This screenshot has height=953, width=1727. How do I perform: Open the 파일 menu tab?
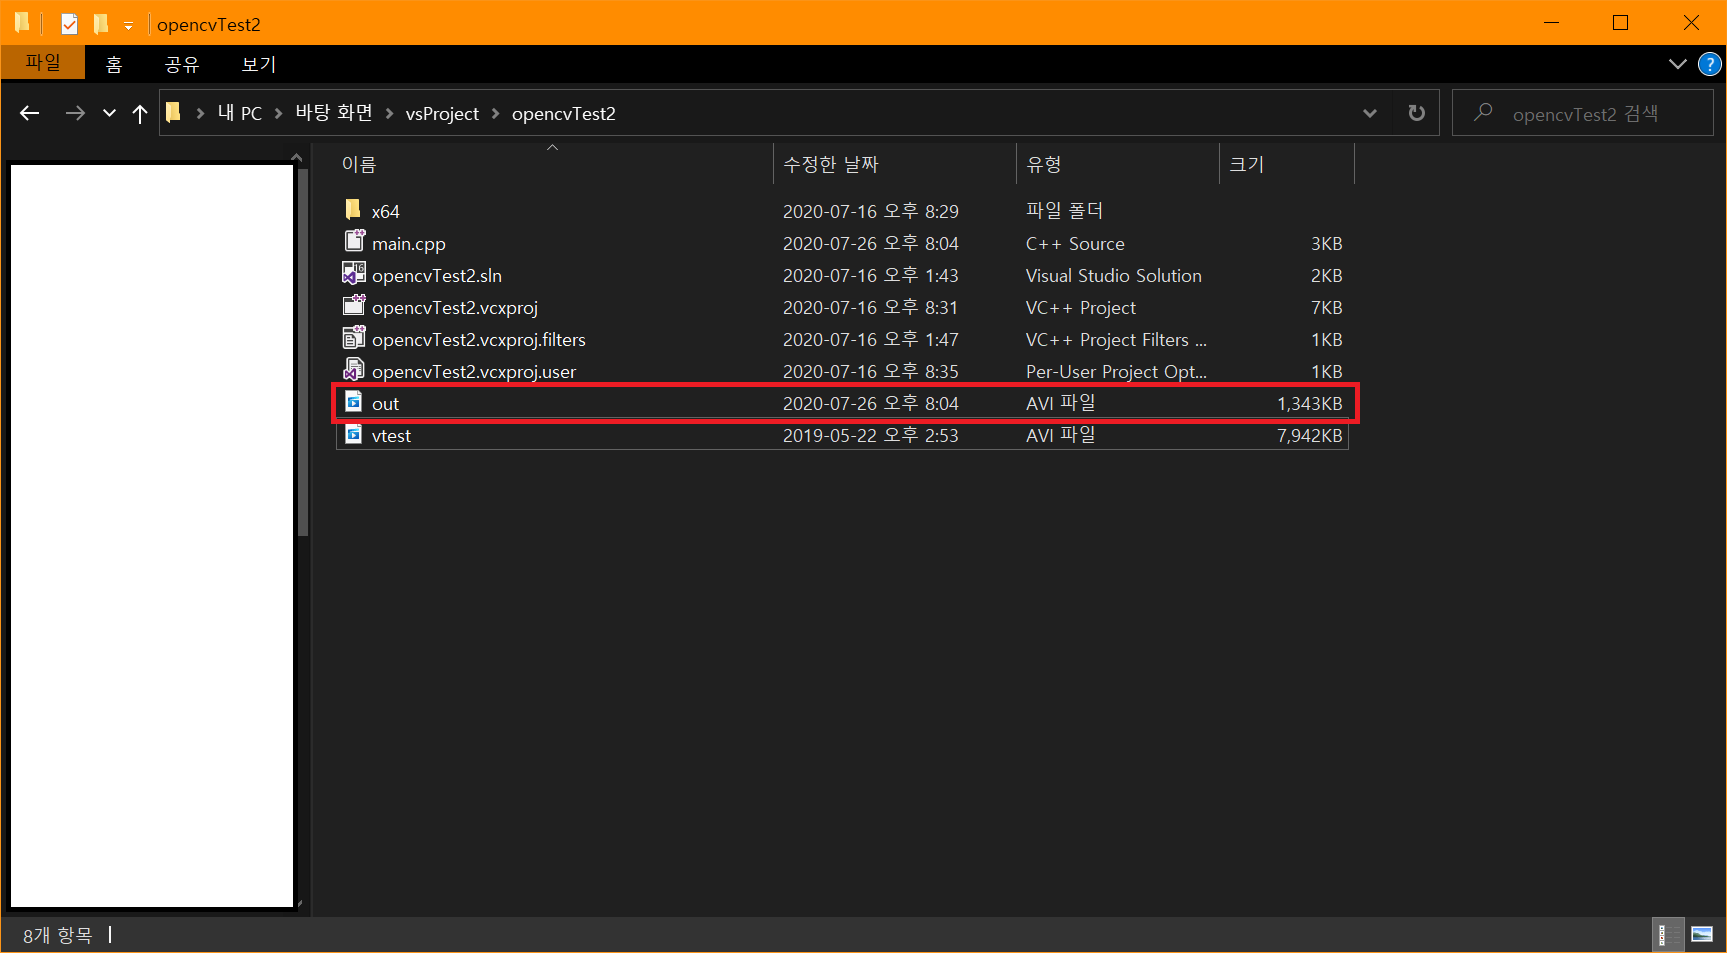coord(43,63)
